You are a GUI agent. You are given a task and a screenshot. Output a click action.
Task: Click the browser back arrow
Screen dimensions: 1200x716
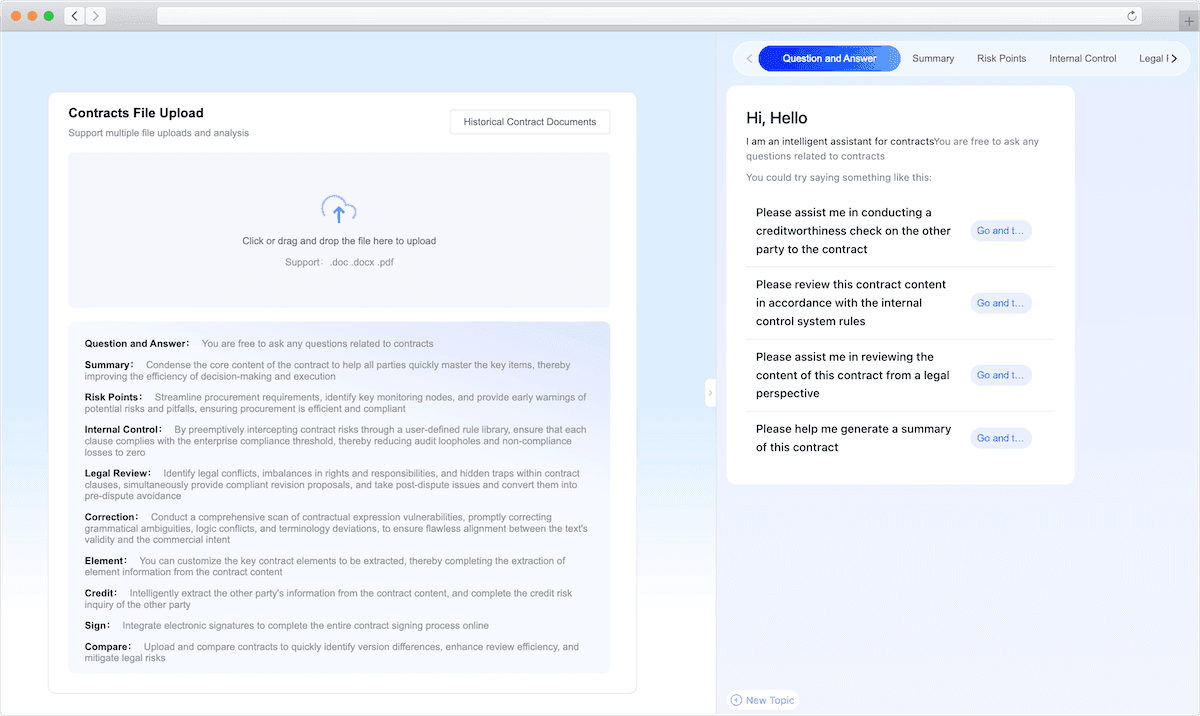(x=75, y=16)
